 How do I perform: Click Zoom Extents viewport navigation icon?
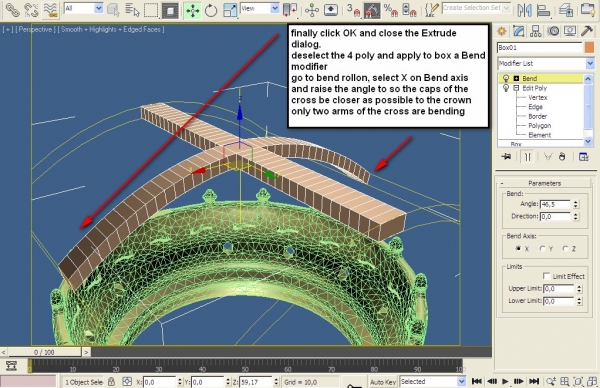[x=578, y=381]
